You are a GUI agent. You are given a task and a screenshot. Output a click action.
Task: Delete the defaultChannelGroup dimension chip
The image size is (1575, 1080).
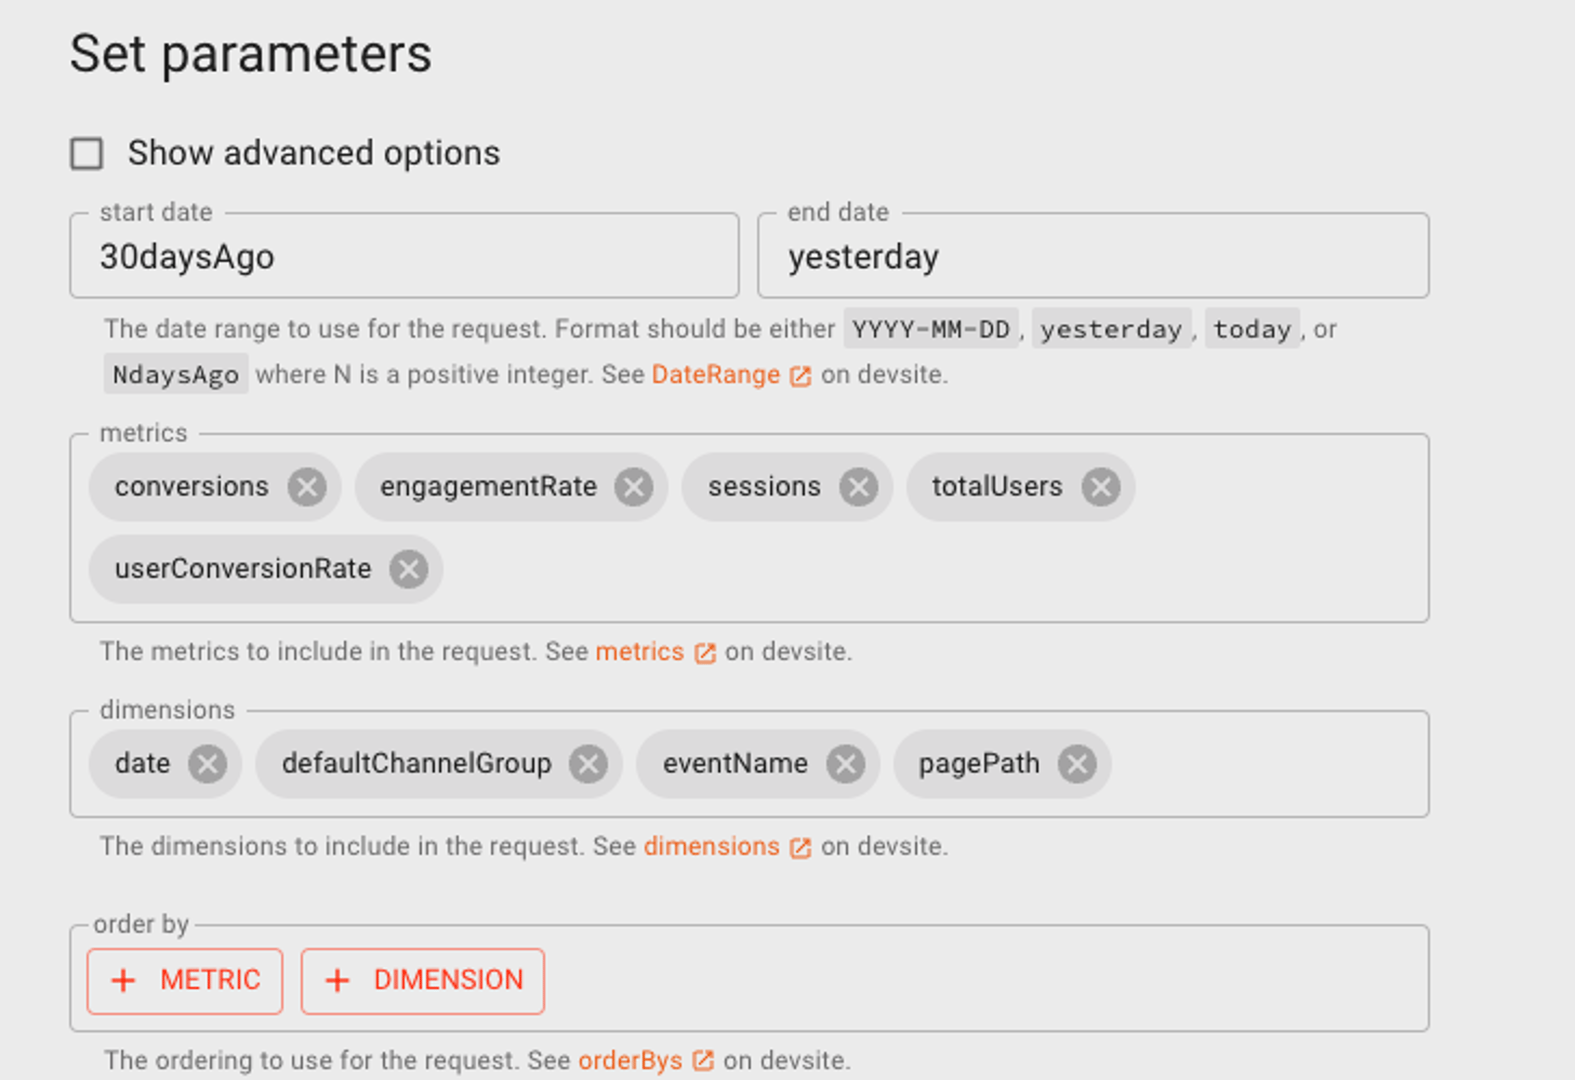tap(588, 764)
